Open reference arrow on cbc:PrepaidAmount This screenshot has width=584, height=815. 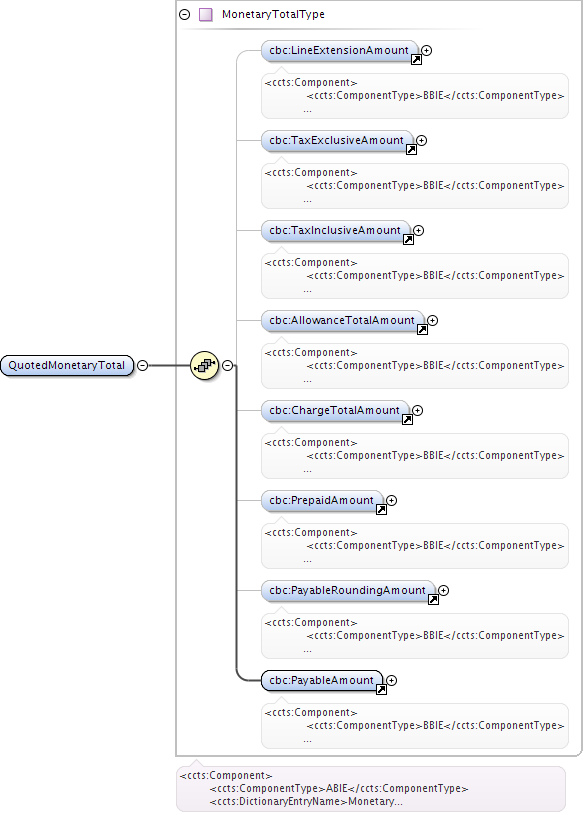pyautogui.click(x=381, y=509)
